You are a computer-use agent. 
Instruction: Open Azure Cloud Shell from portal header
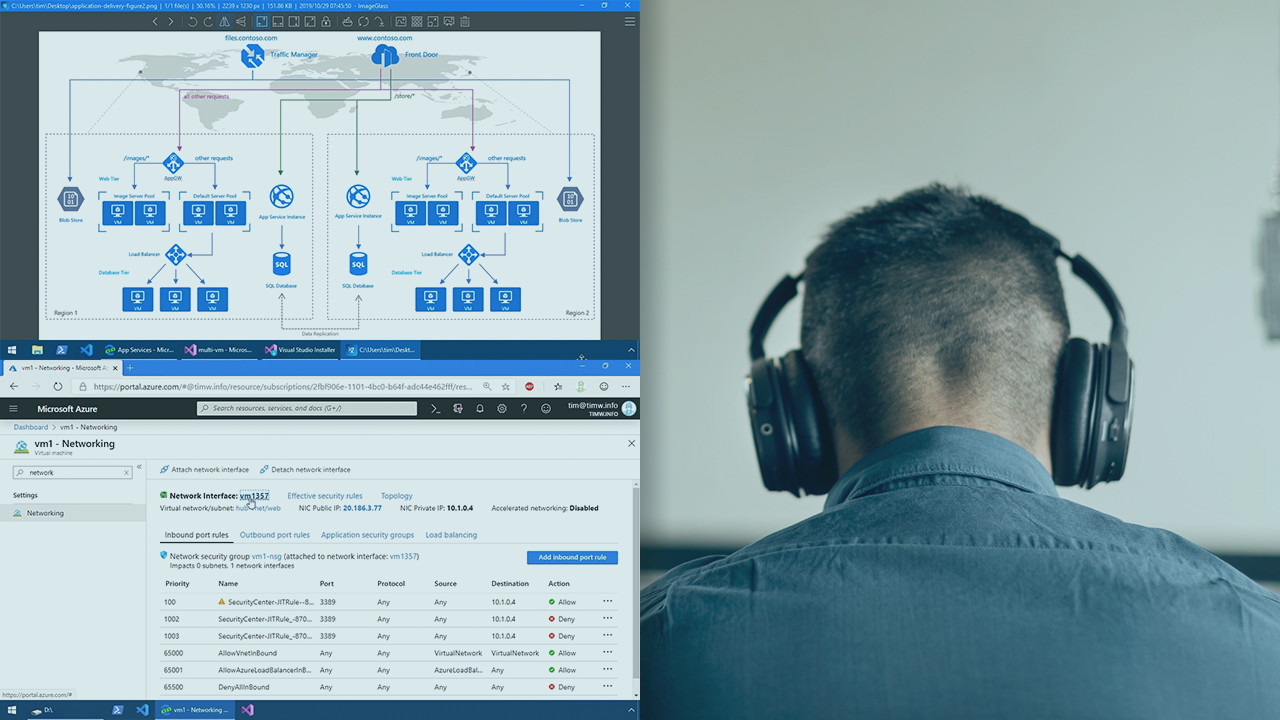(435, 409)
